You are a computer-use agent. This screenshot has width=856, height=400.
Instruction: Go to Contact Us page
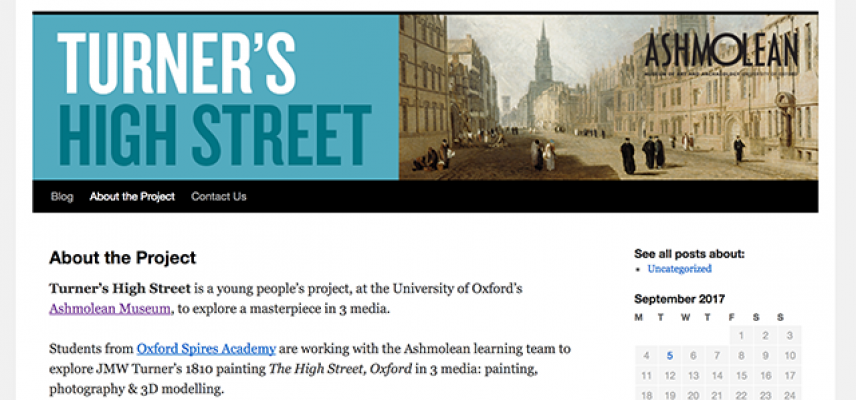(x=218, y=196)
